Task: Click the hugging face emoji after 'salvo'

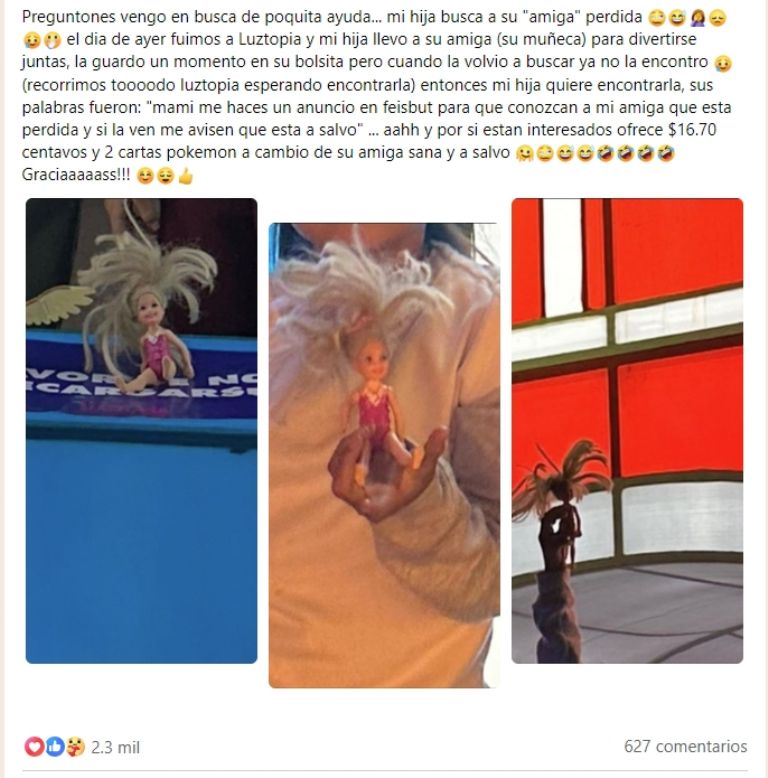Action: click(524, 153)
